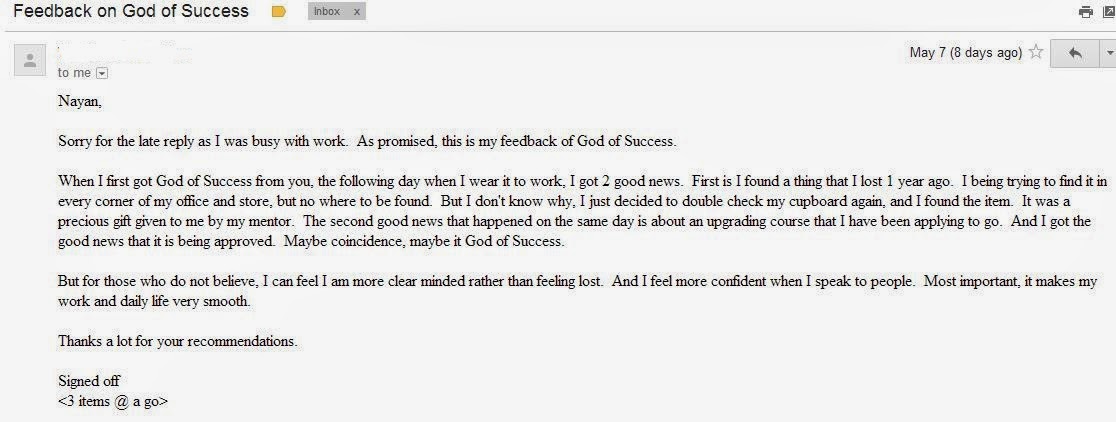This screenshot has height=422, width=1116.
Task: Click the sender's avatar placeholder
Action: point(30,60)
